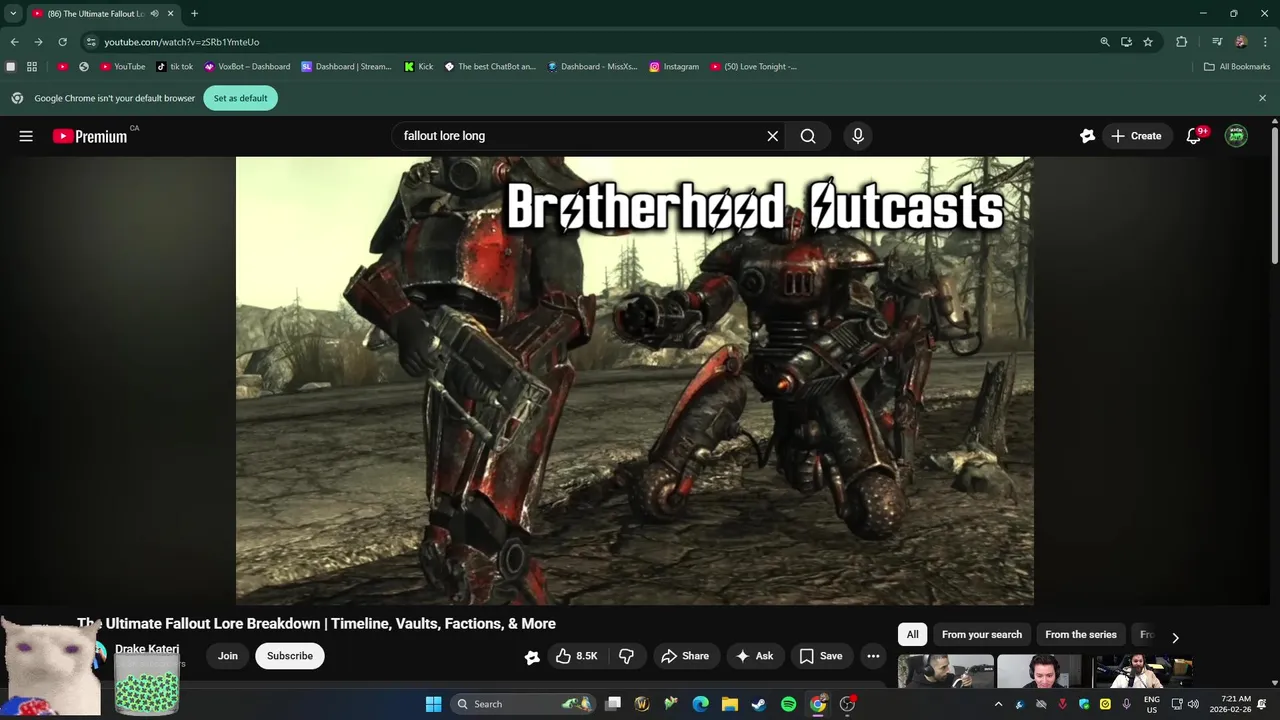Open the Drake Kateri channel link

point(147,649)
